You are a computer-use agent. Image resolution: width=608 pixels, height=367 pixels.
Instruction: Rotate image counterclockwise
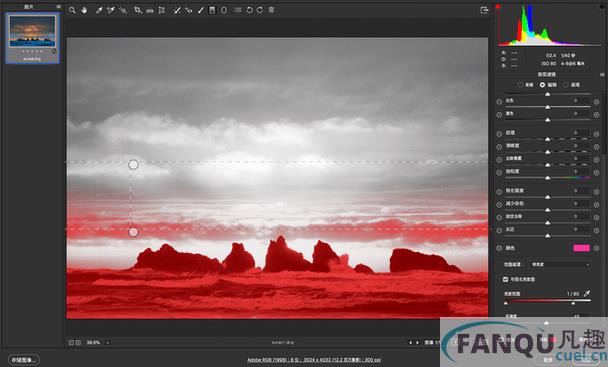click(x=249, y=10)
